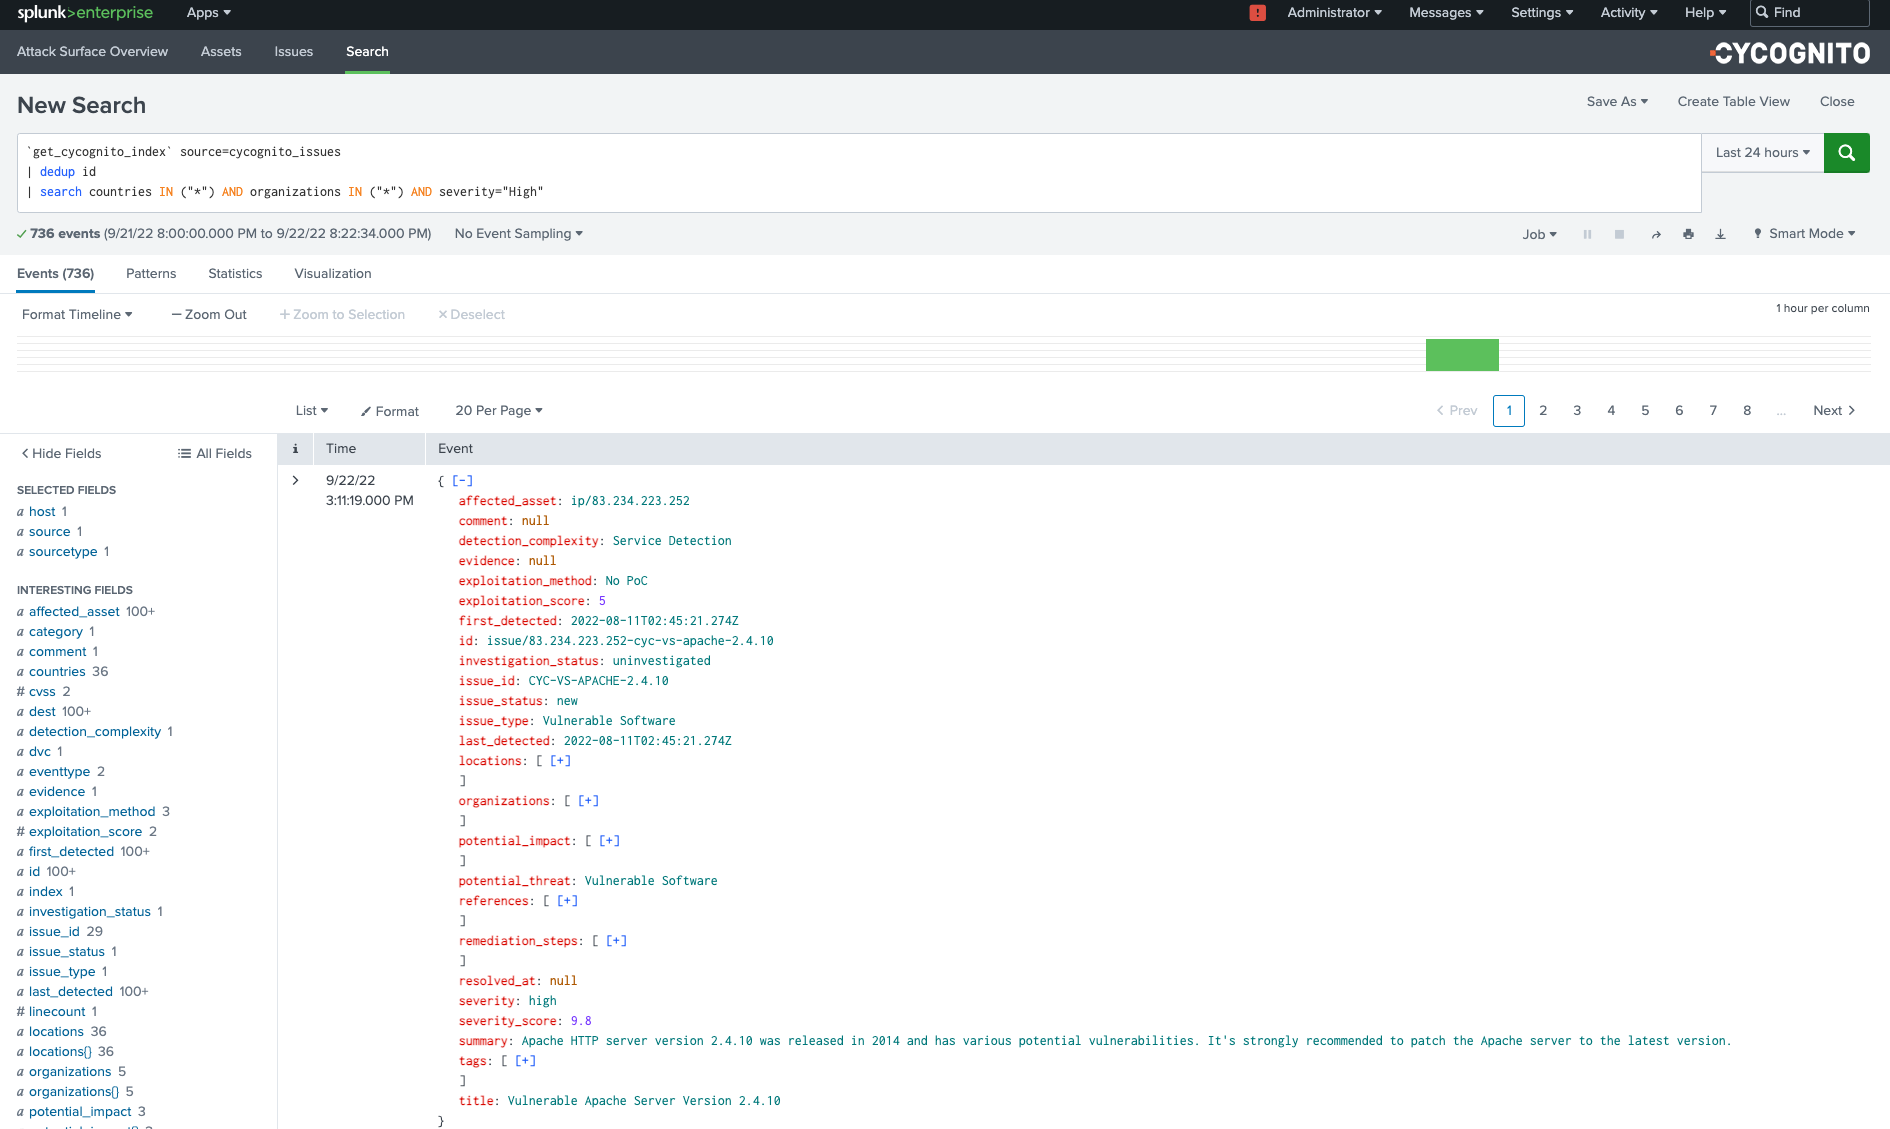Stop the search job

1619,234
